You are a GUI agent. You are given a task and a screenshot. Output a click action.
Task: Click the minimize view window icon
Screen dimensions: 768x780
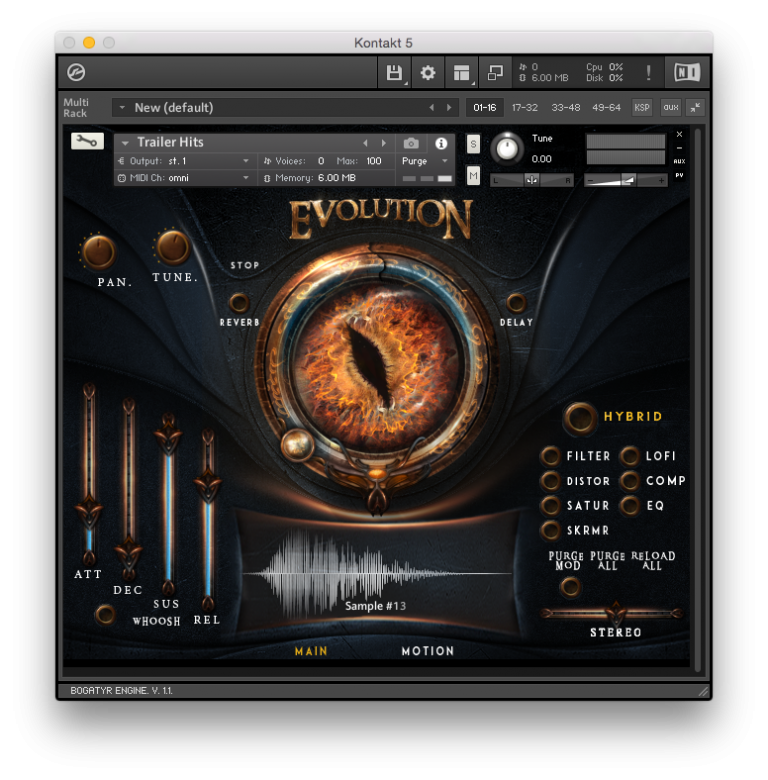point(495,72)
